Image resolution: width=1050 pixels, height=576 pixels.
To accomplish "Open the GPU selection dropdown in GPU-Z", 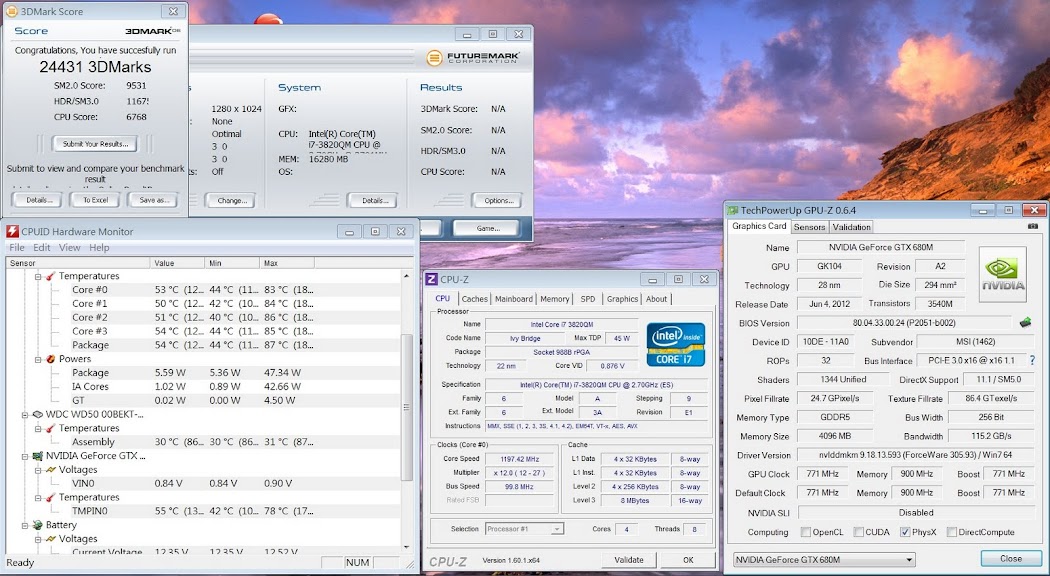I will (x=909, y=560).
